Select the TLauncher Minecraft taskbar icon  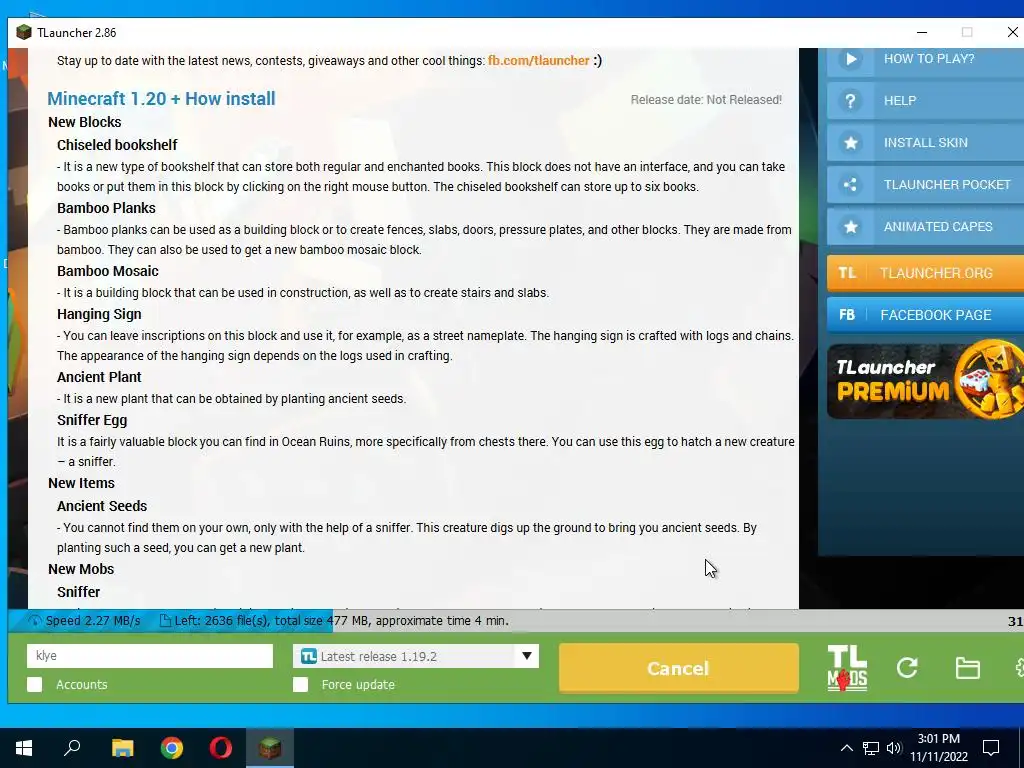(270, 748)
